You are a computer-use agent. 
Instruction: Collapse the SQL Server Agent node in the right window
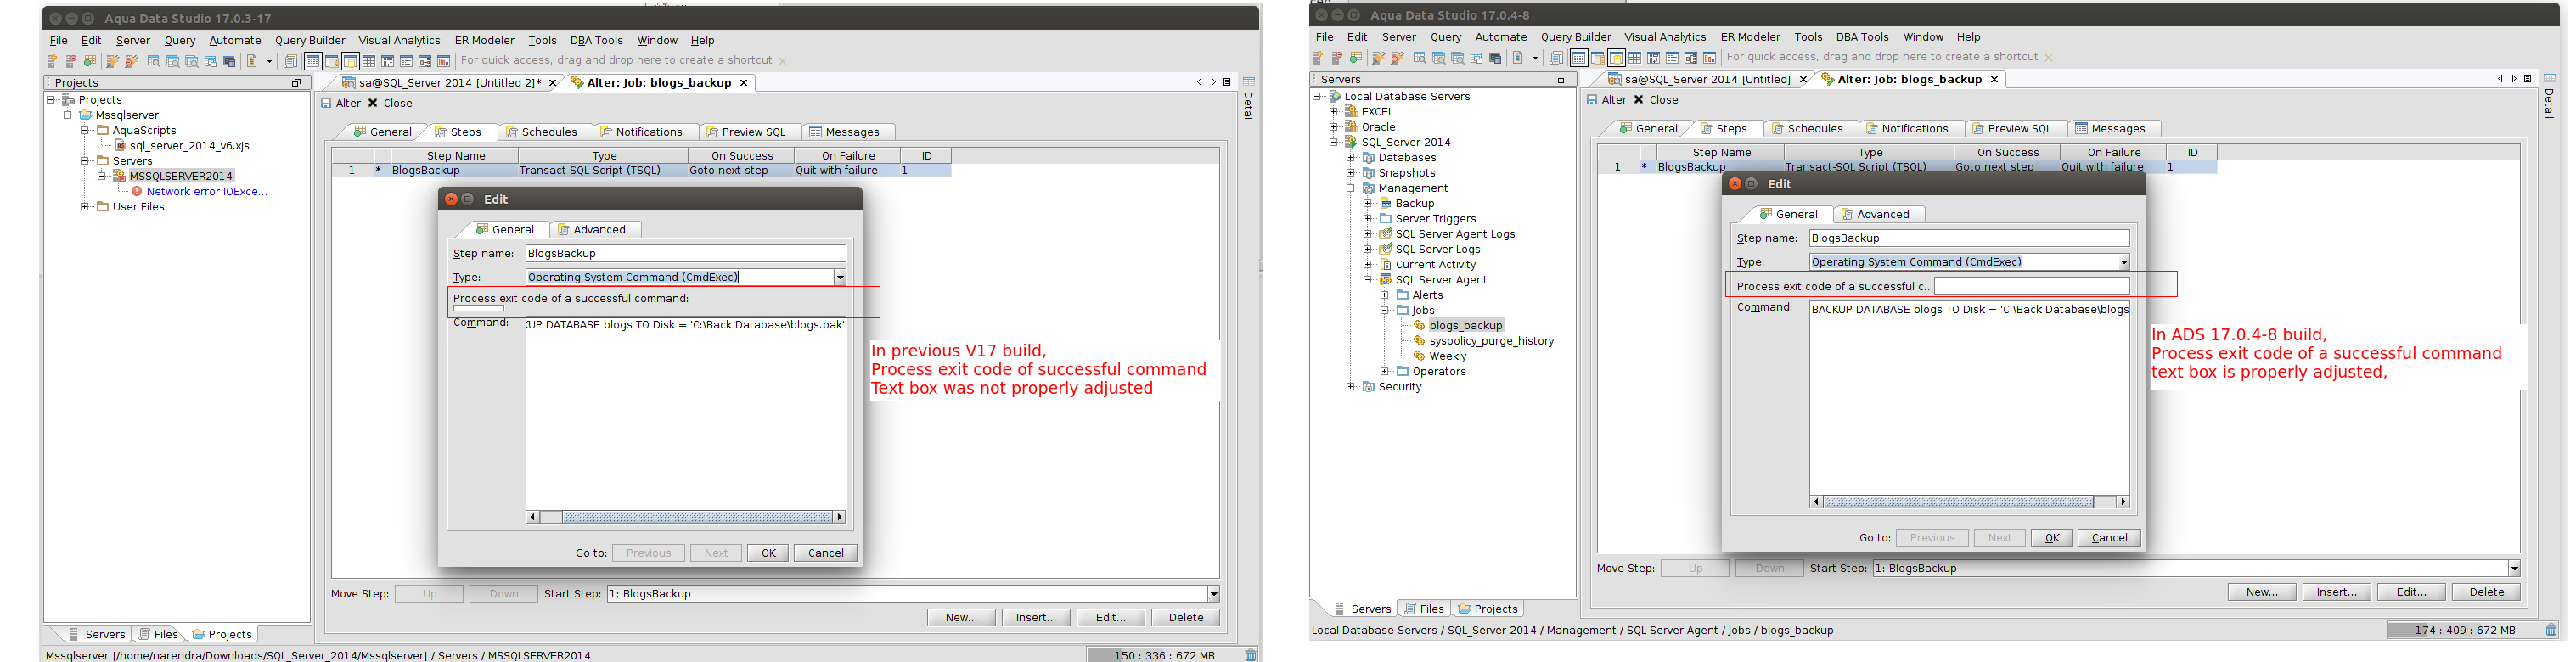click(1368, 280)
